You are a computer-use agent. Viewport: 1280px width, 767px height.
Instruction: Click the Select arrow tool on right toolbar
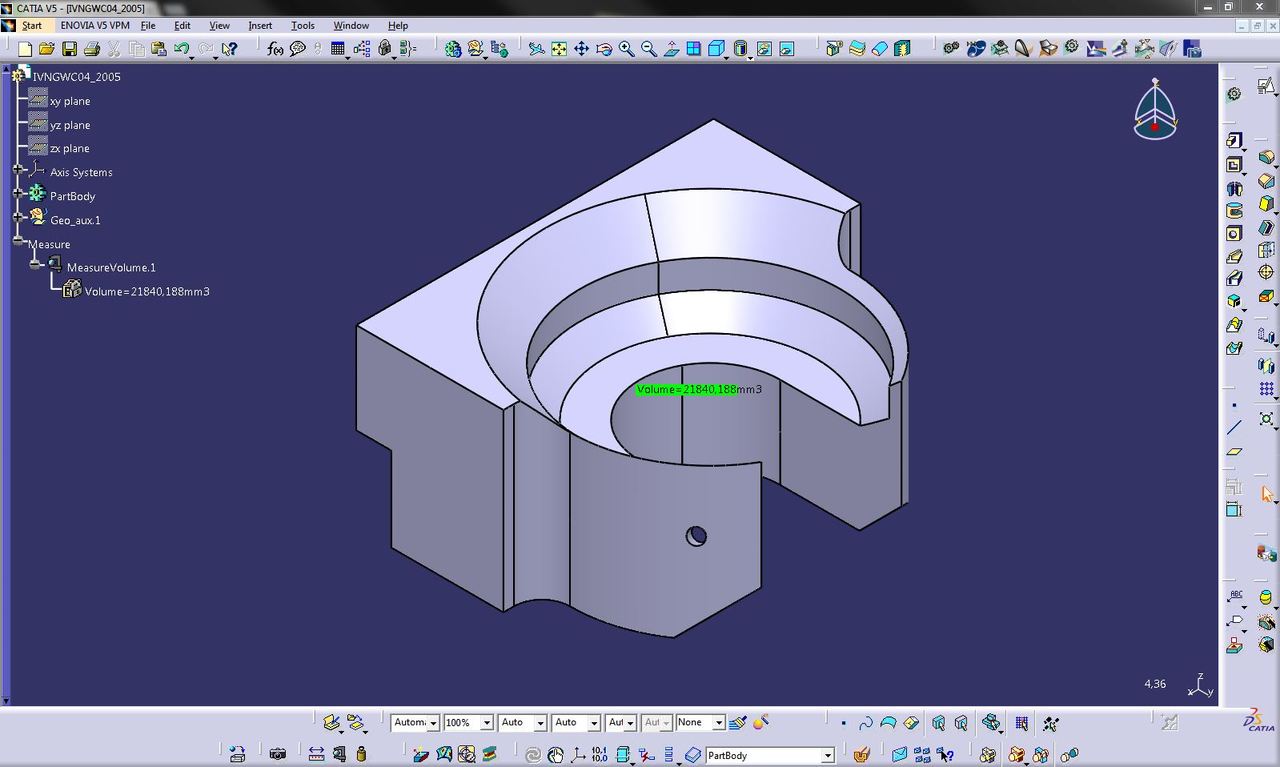(1266, 494)
